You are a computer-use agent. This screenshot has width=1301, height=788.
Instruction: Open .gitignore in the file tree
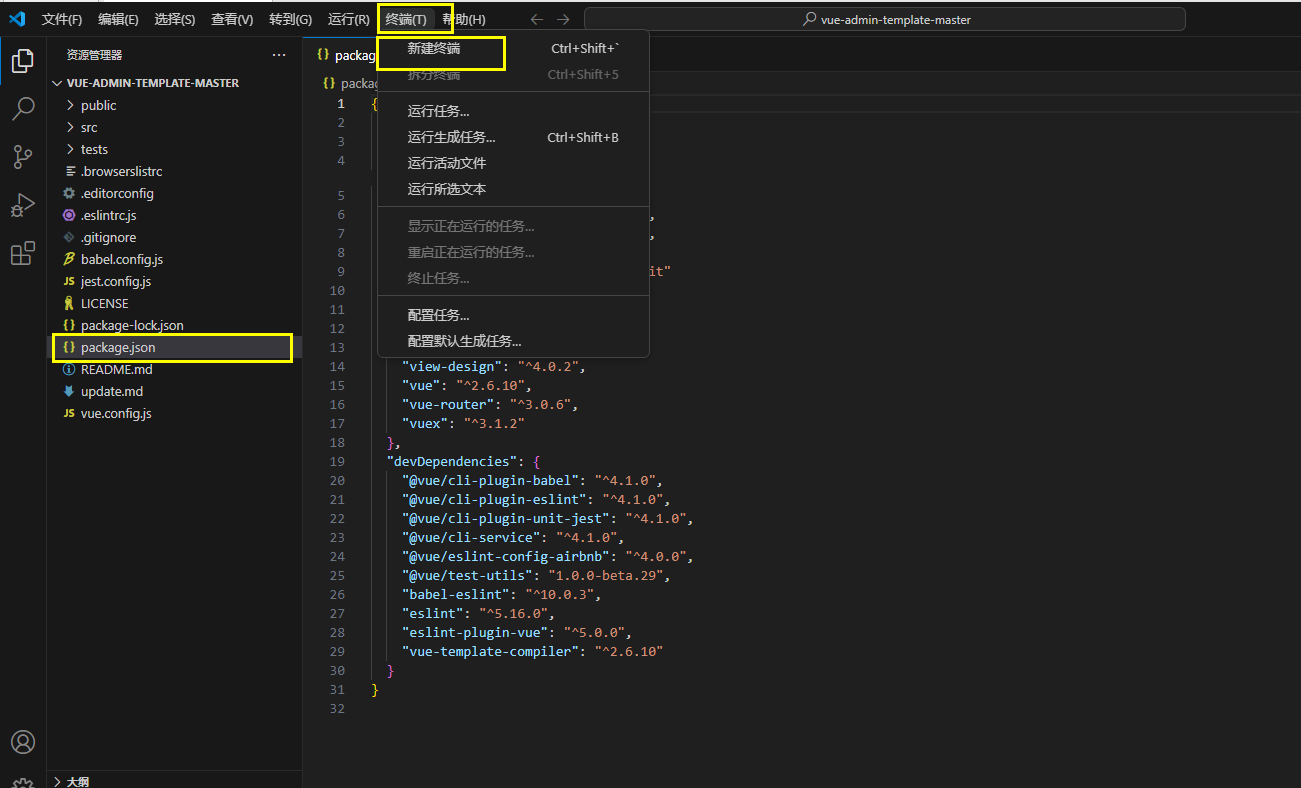click(x=174, y=237)
